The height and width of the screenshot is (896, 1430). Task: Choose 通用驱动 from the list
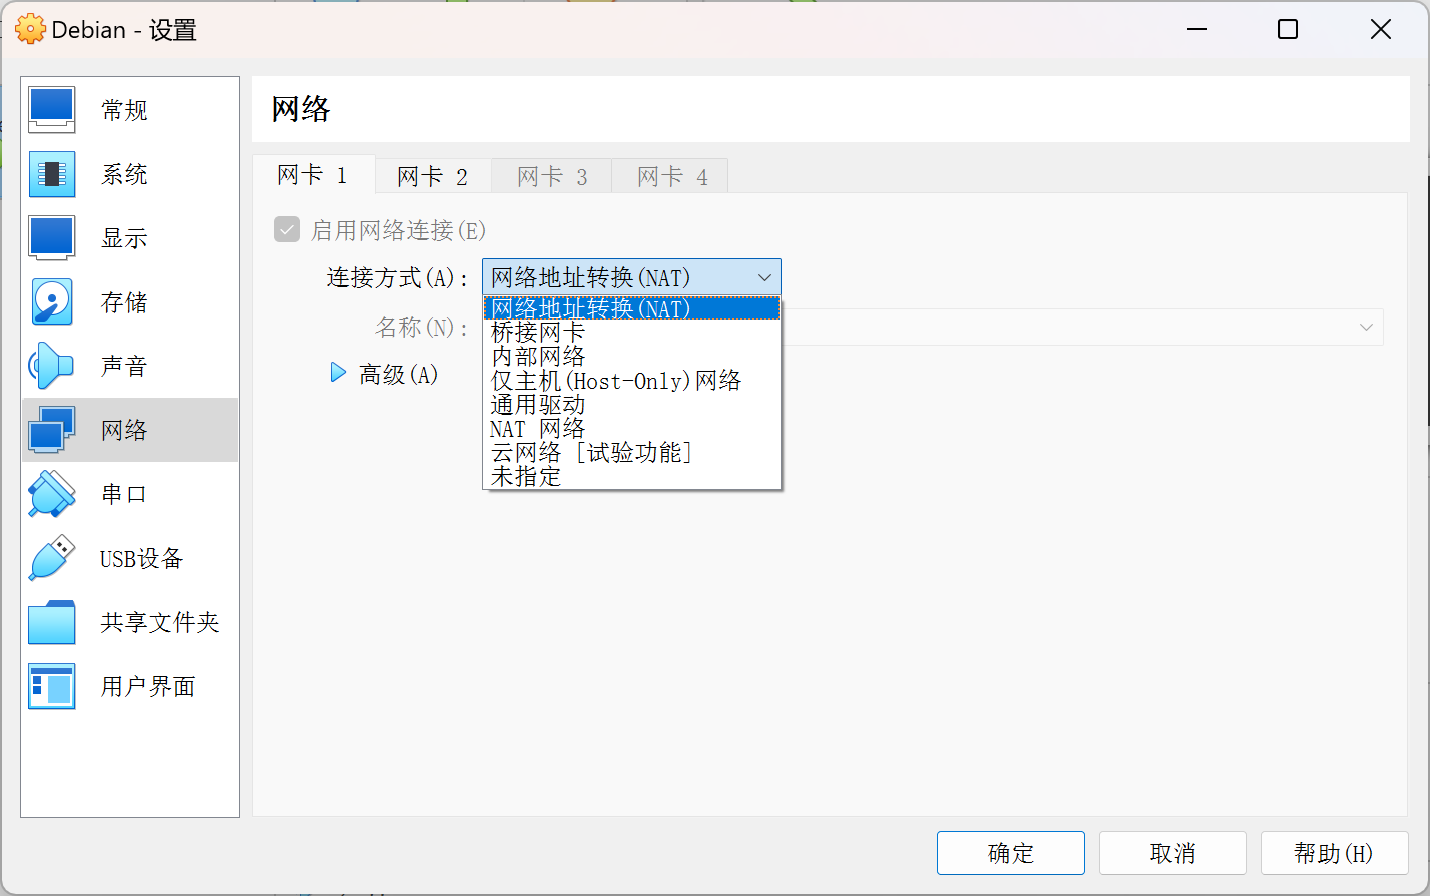coord(632,404)
